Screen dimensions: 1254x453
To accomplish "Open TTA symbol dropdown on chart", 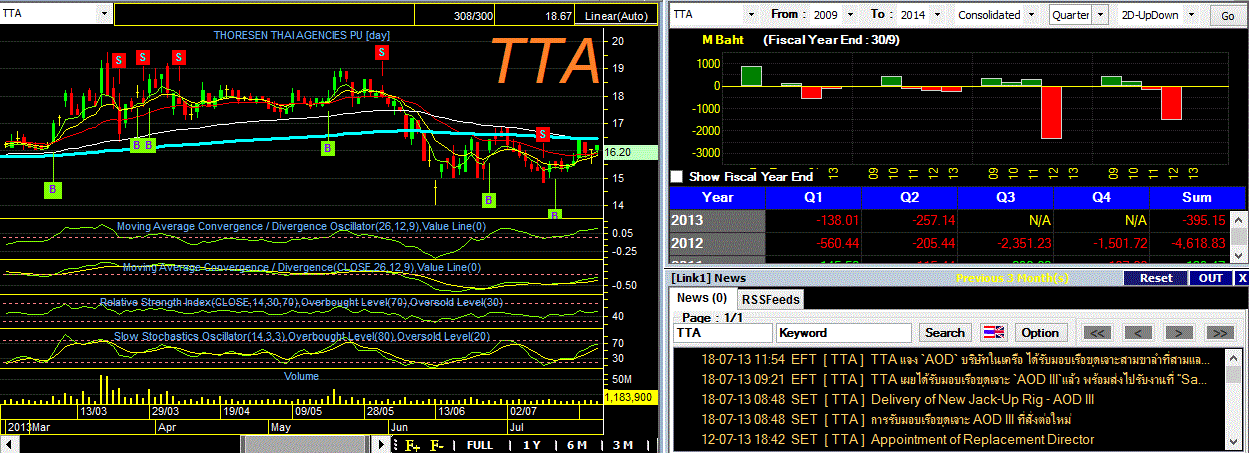I will [x=105, y=15].
